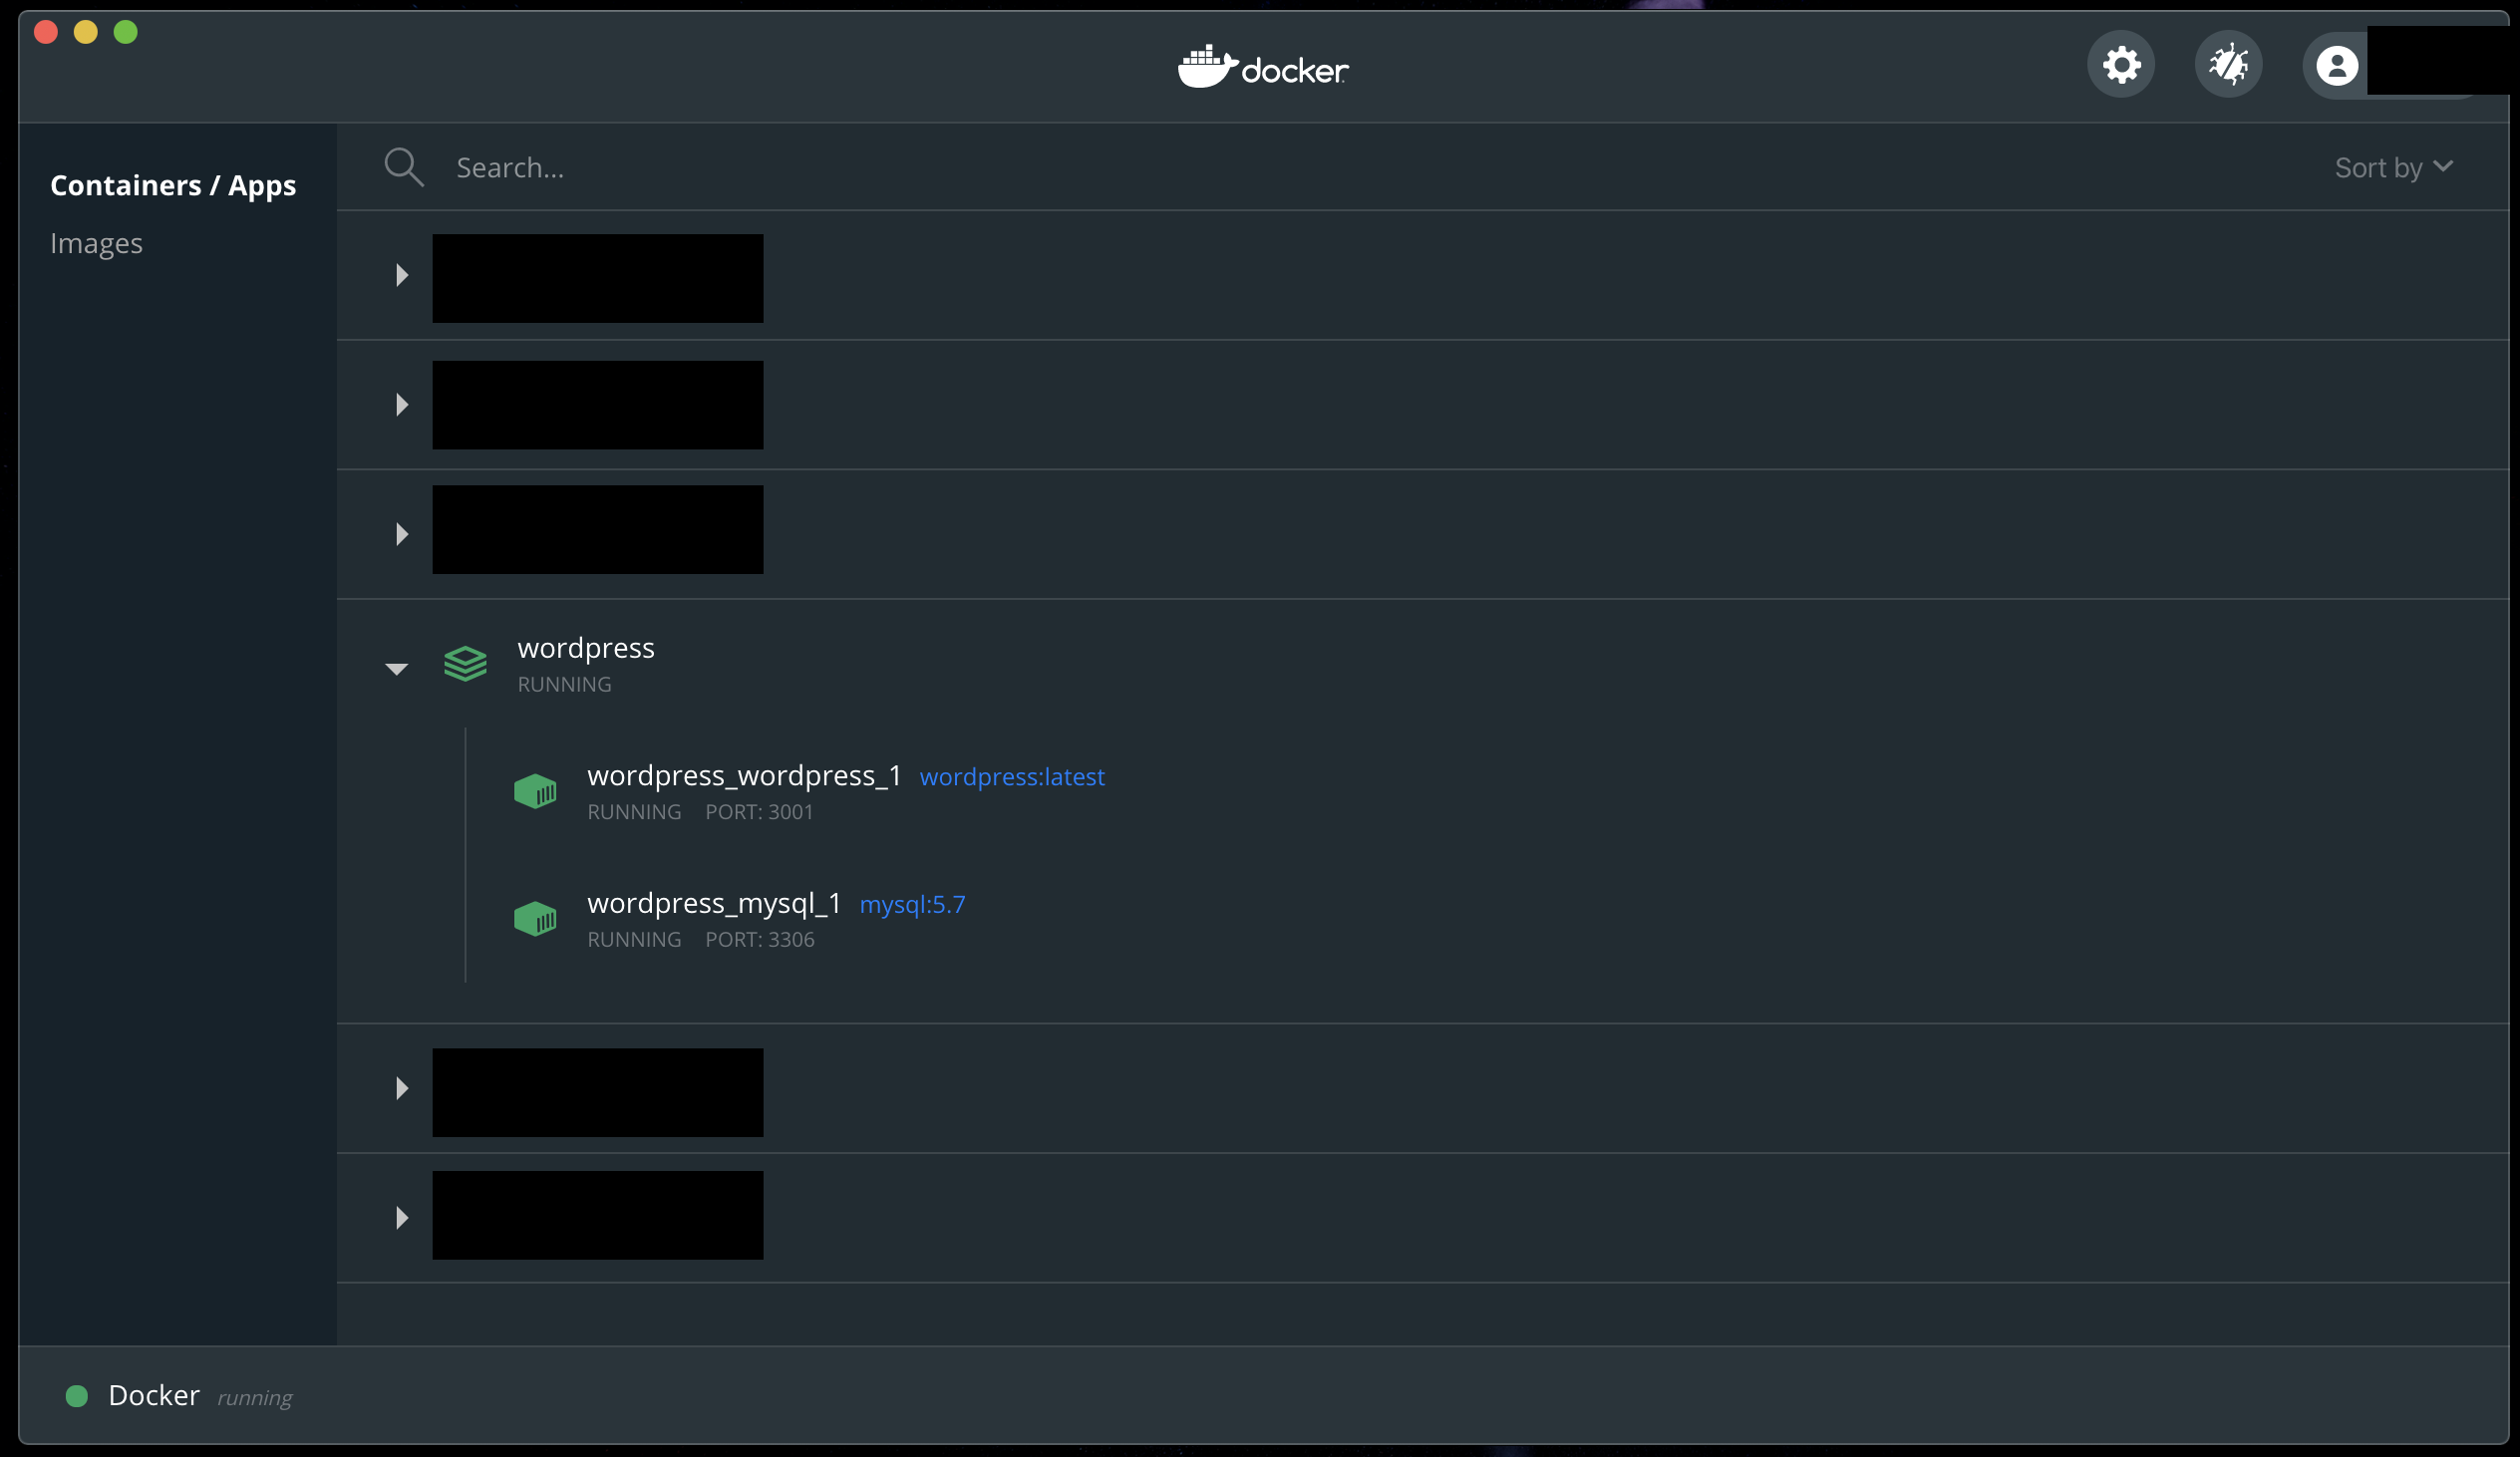Collapse the wordpress app group
Screen dimensions: 2520x1457
pyautogui.click(x=397, y=668)
